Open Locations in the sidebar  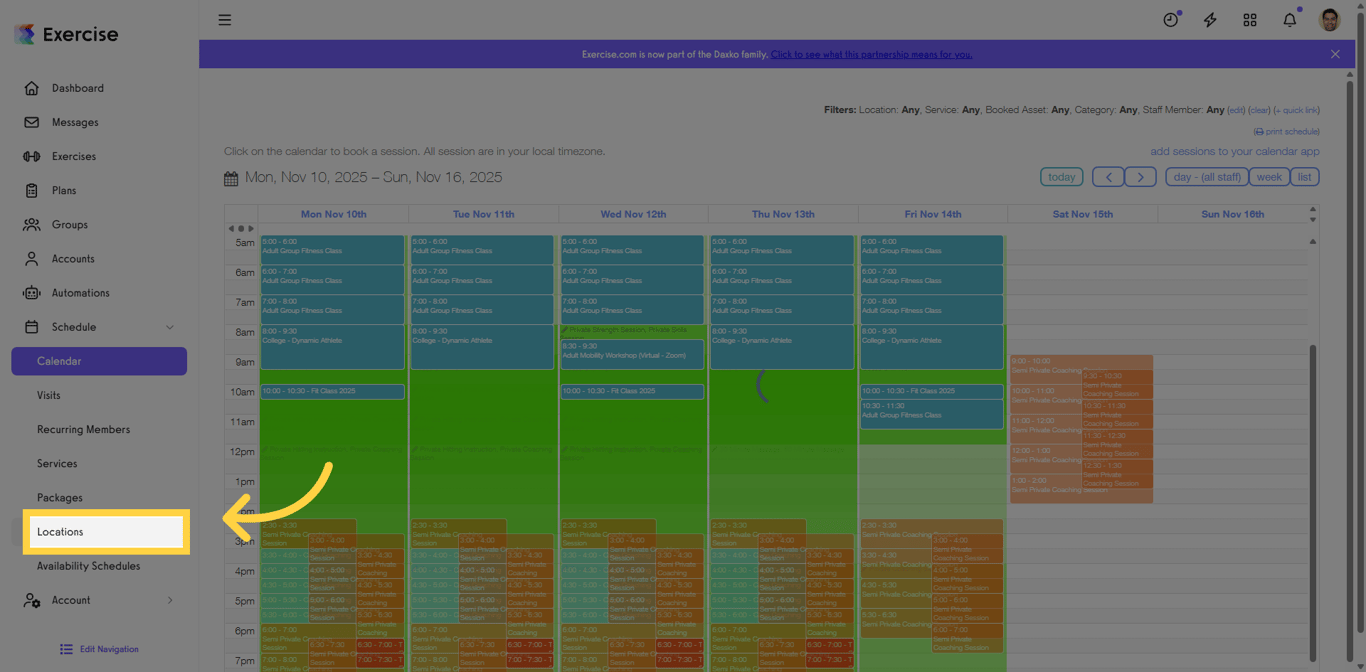pos(106,532)
